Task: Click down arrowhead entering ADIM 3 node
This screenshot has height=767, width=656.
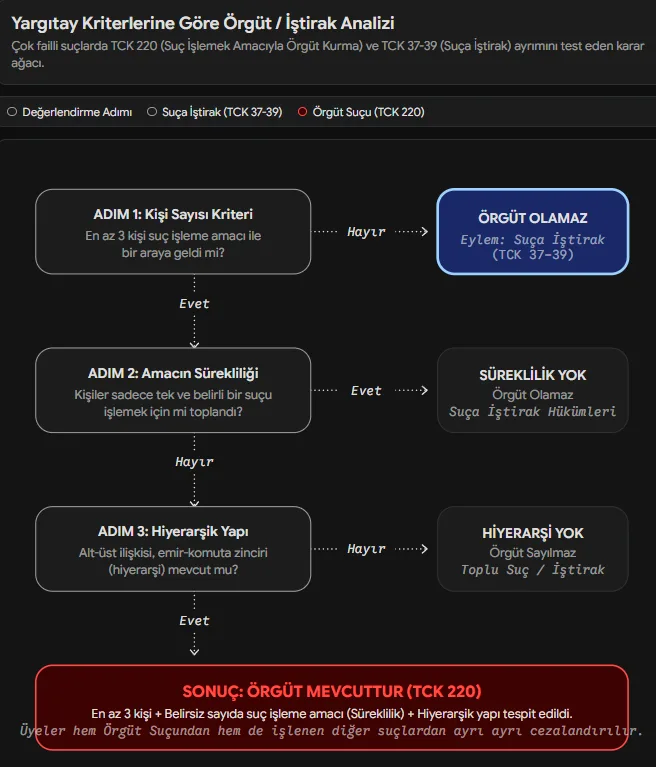Action: 194,503
